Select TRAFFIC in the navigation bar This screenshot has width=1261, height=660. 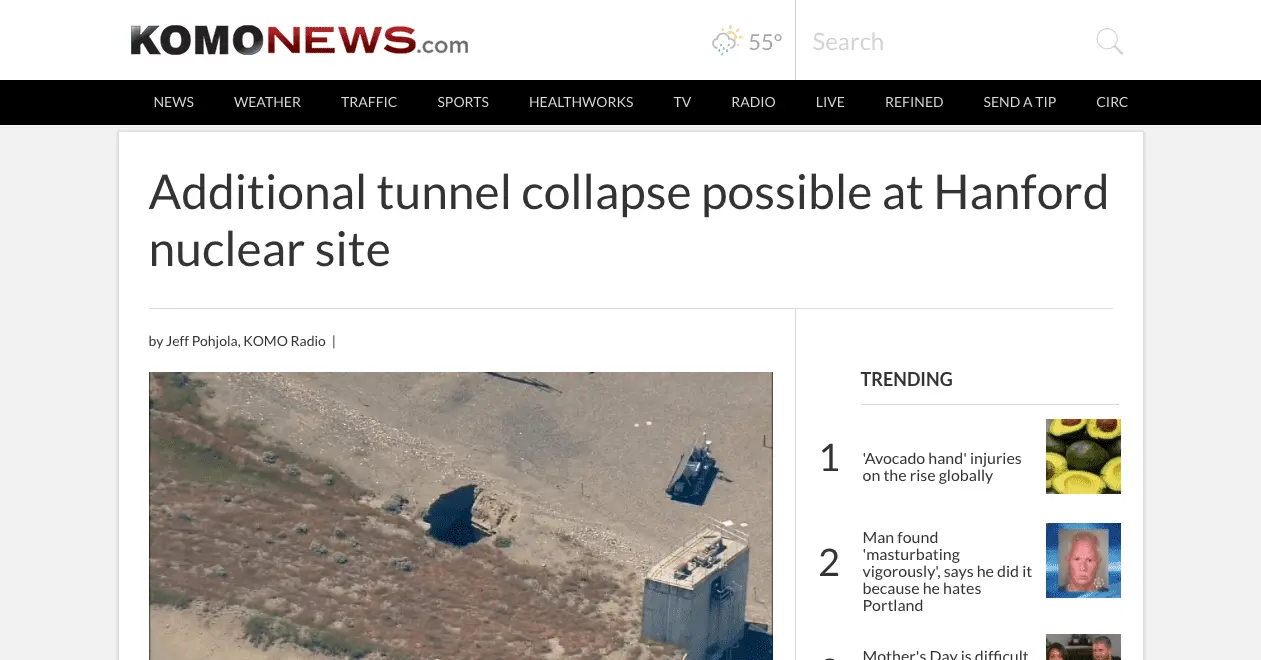[369, 102]
